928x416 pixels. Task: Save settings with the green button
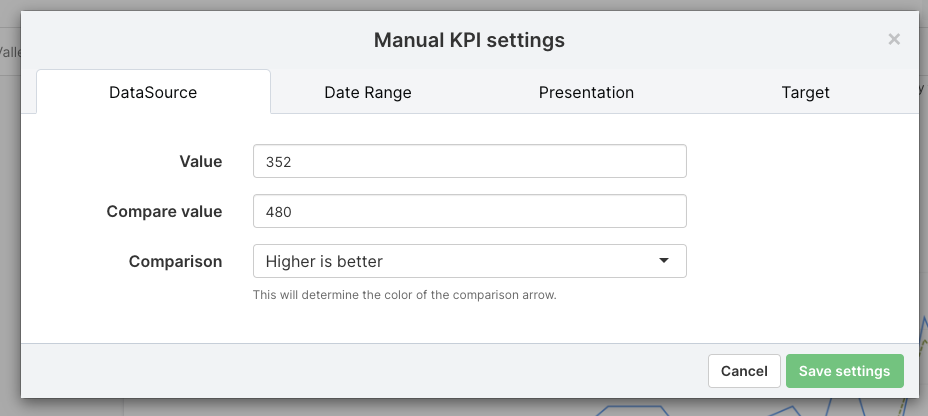pyautogui.click(x=844, y=371)
